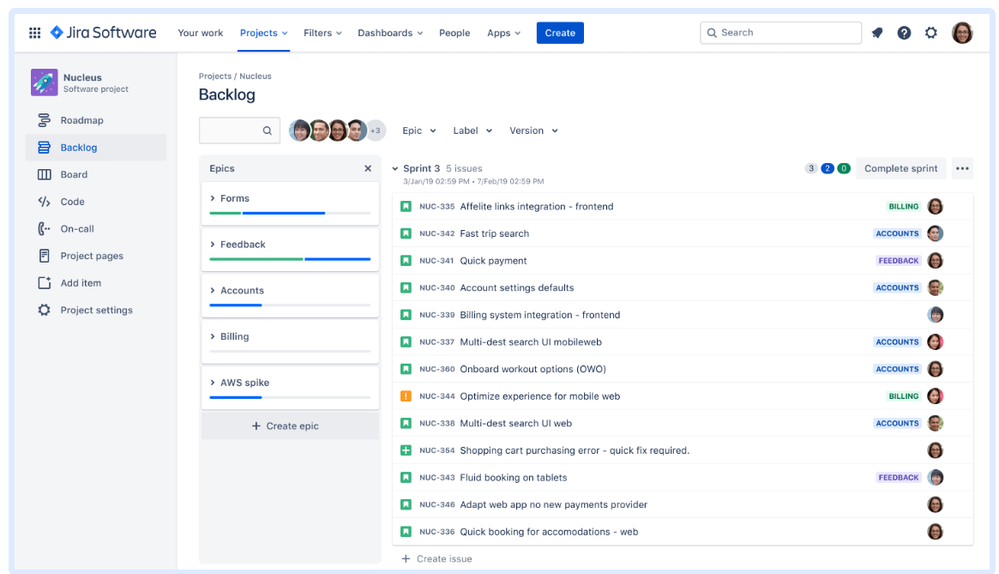Click the Roadmap icon in sidebar

pos(44,120)
